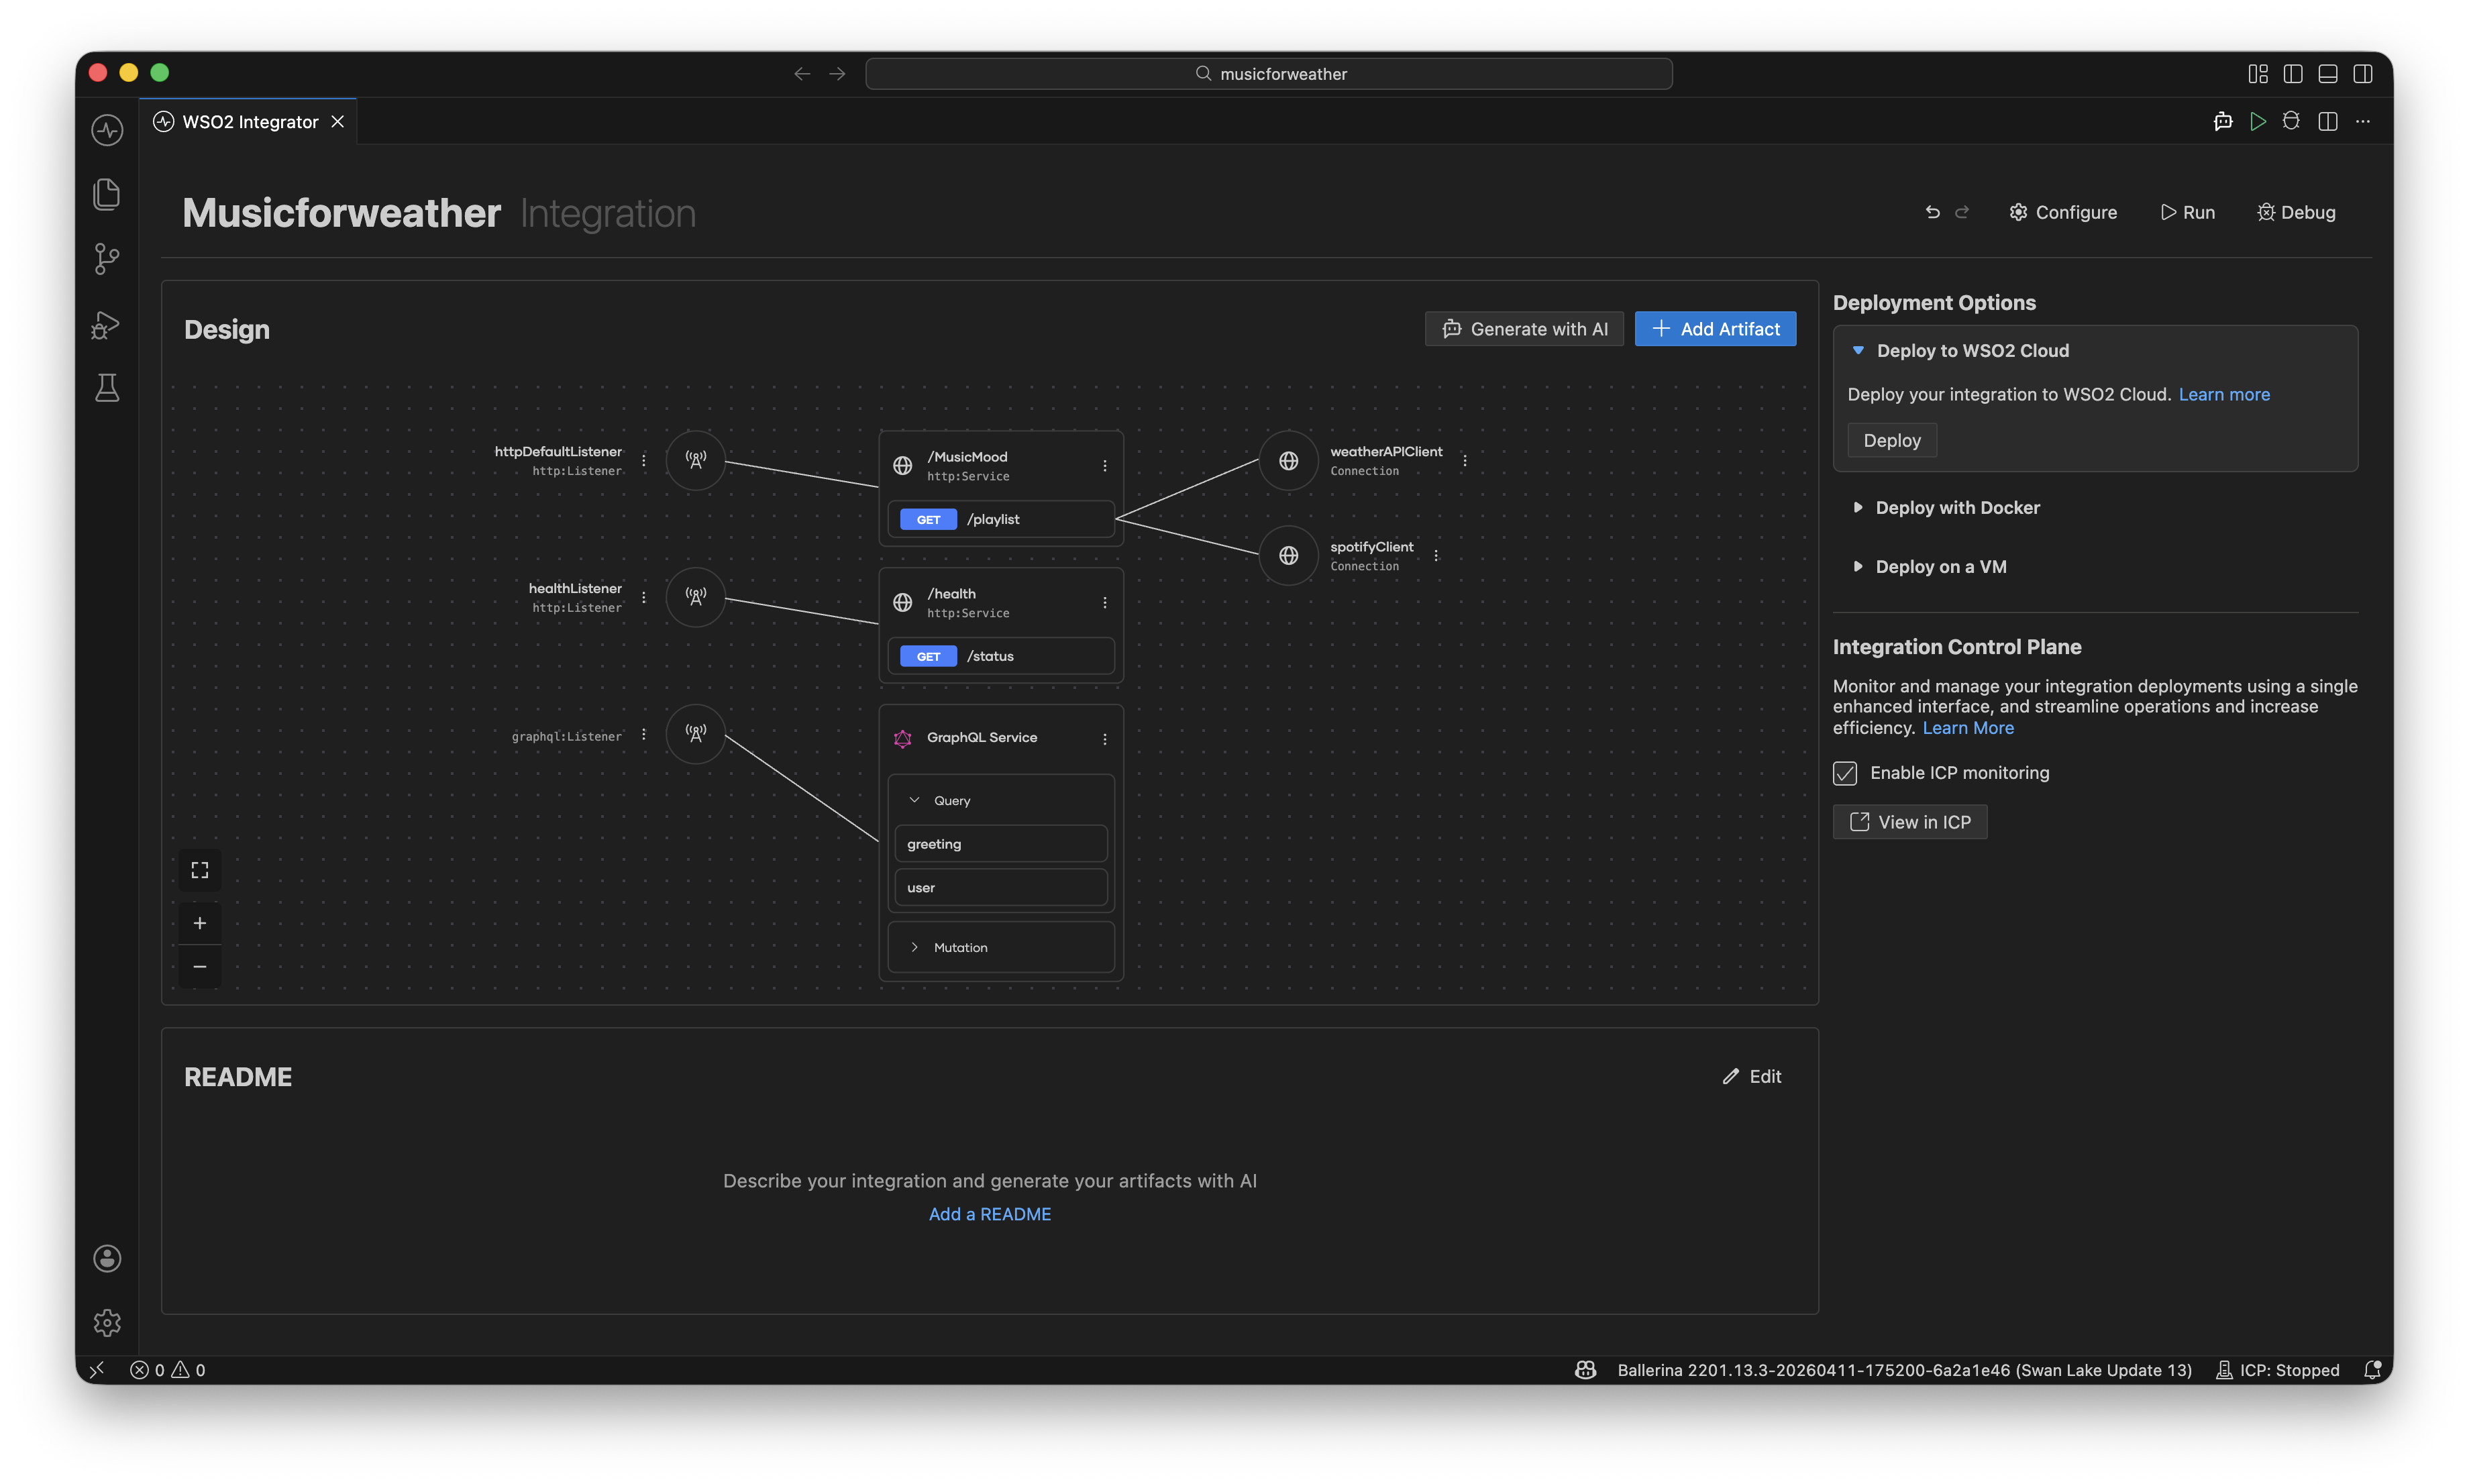Viewport: 2469px width, 1484px height.
Task: Open more options for spotifyClient
Action: pos(1435,555)
